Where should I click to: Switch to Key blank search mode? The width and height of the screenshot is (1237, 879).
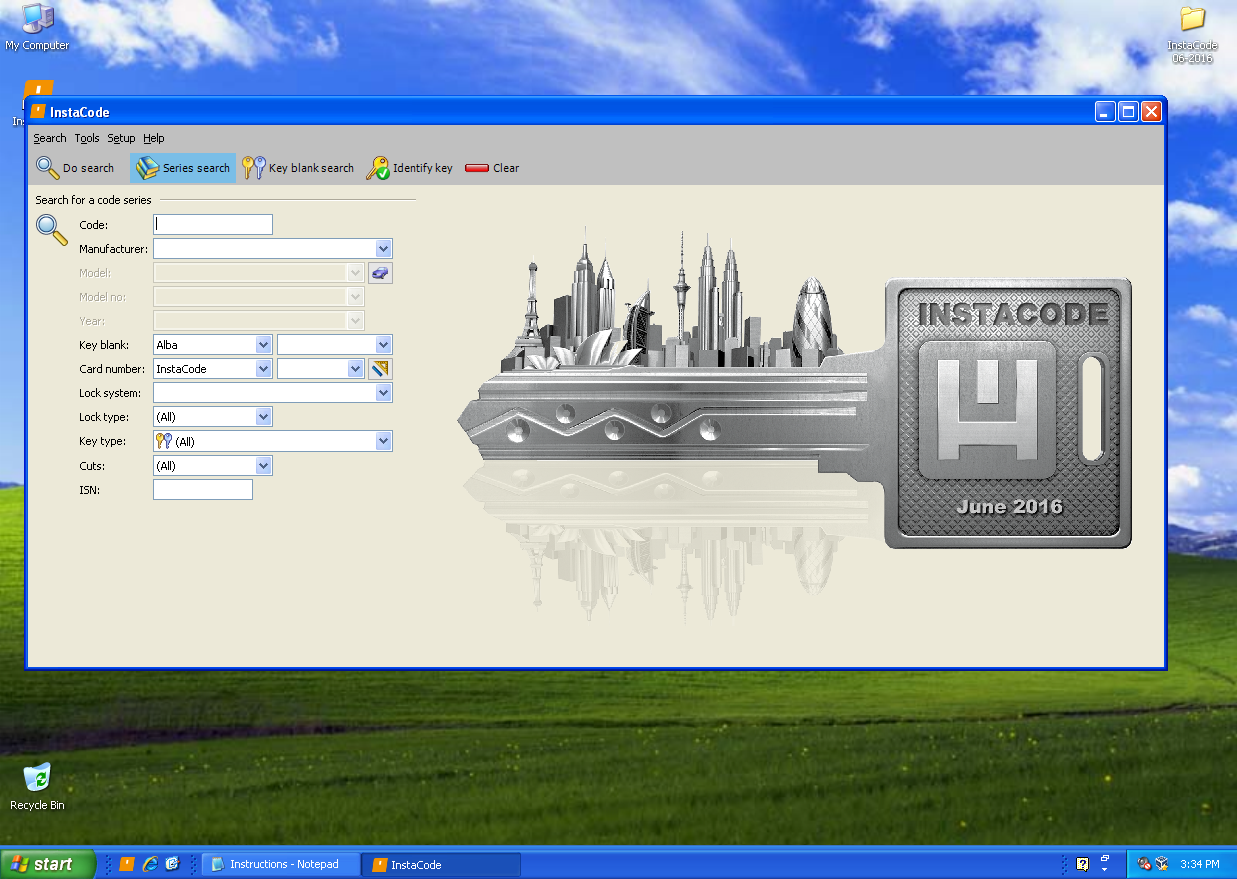pyautogui.click(x=299, y=168)
